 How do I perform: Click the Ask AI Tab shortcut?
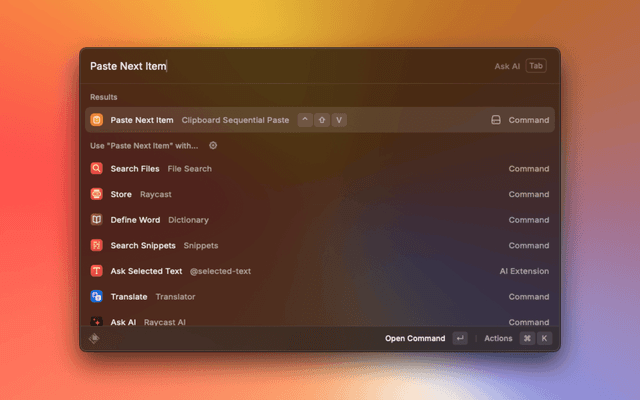pyautogui.click(x=536, y=66)
